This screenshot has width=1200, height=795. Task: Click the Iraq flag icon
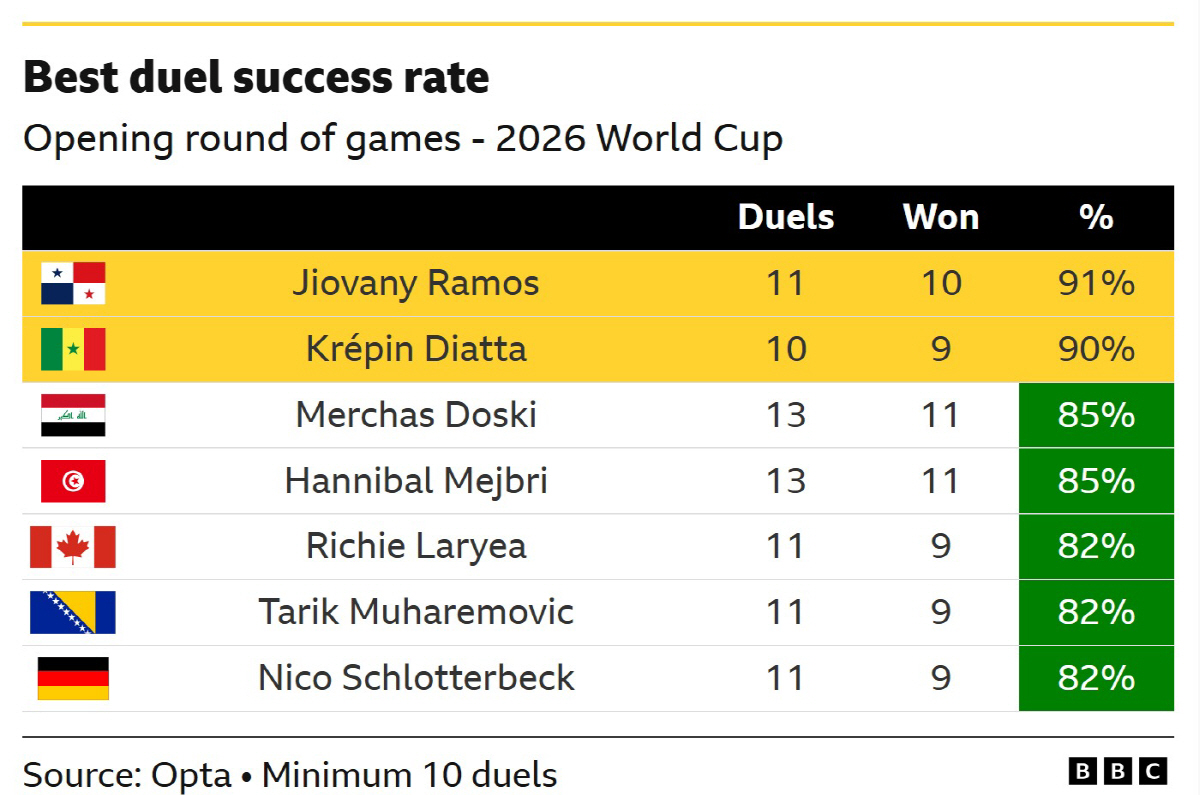coord(73,415)
